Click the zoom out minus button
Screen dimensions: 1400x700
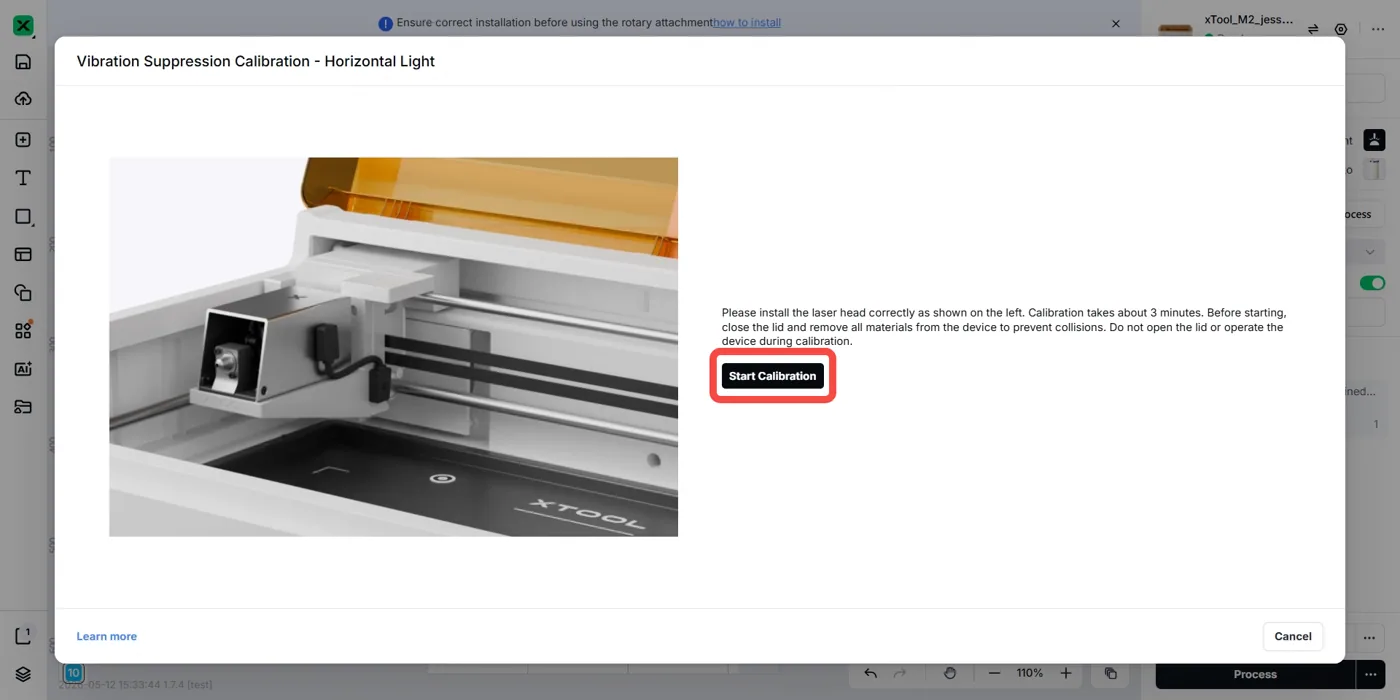pos(994,673)
